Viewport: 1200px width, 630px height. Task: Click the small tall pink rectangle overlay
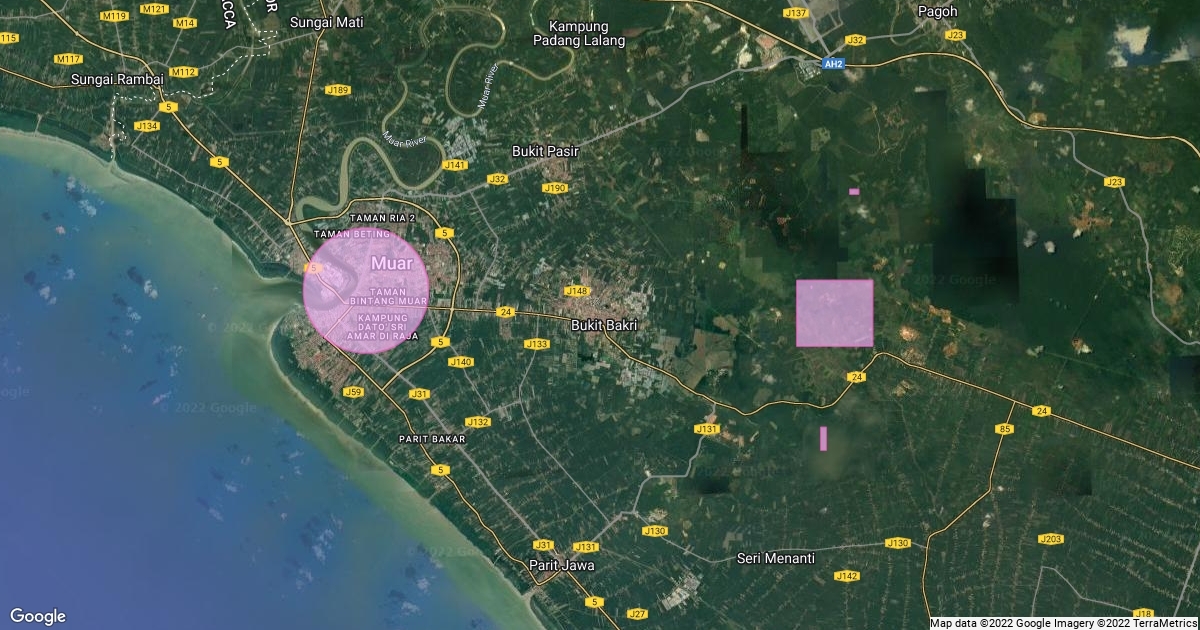click(823, 438)
